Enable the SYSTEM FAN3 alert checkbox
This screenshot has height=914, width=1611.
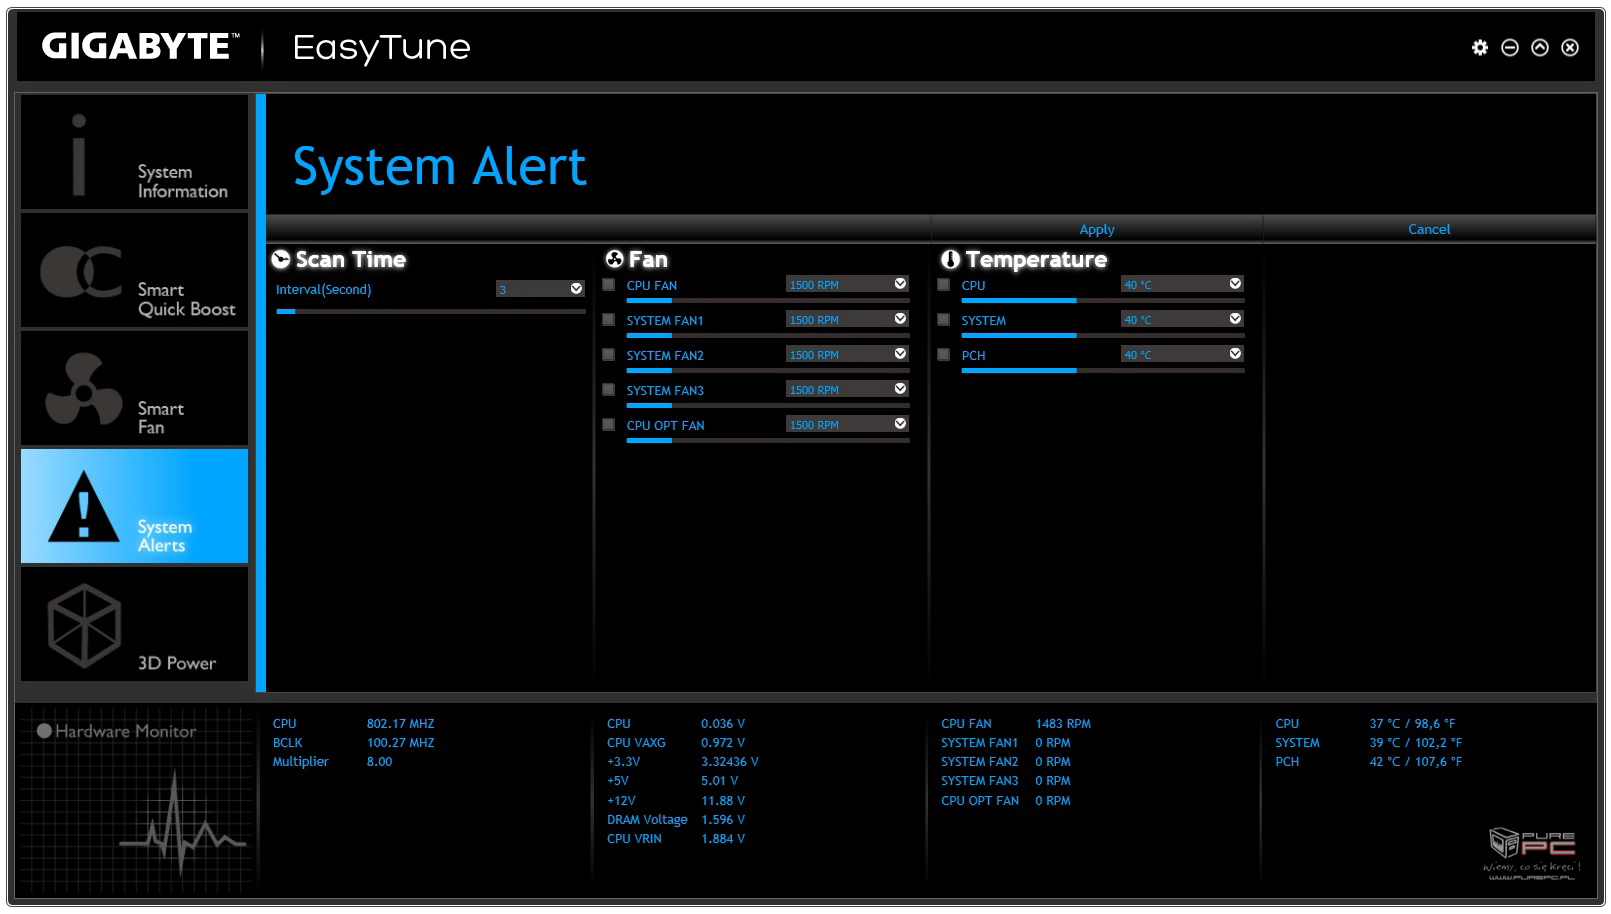click(x=608, y=390)
